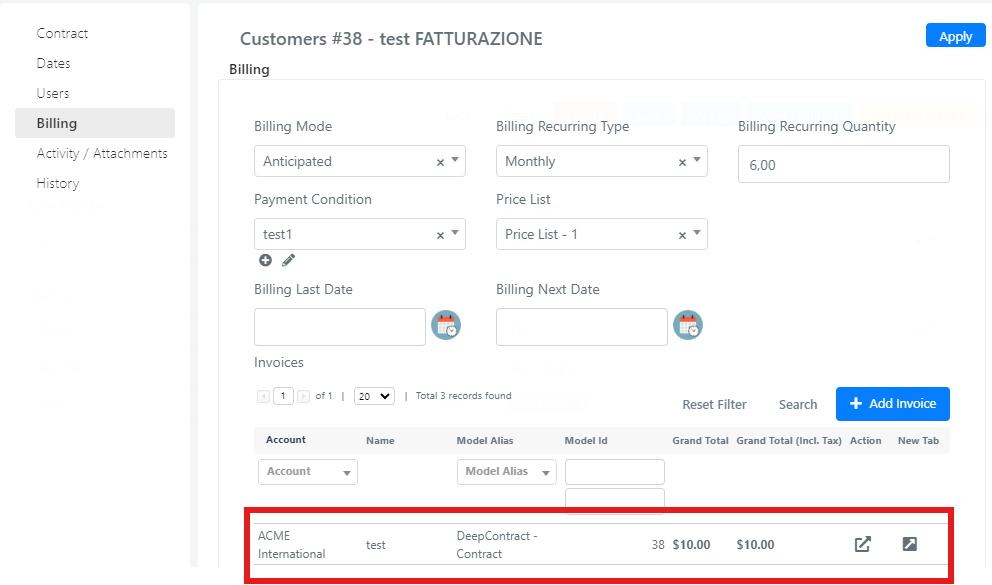Click the Name column header
Image resolution: width=992 pixels, height=585 pixels.
[x=380, y=440]
